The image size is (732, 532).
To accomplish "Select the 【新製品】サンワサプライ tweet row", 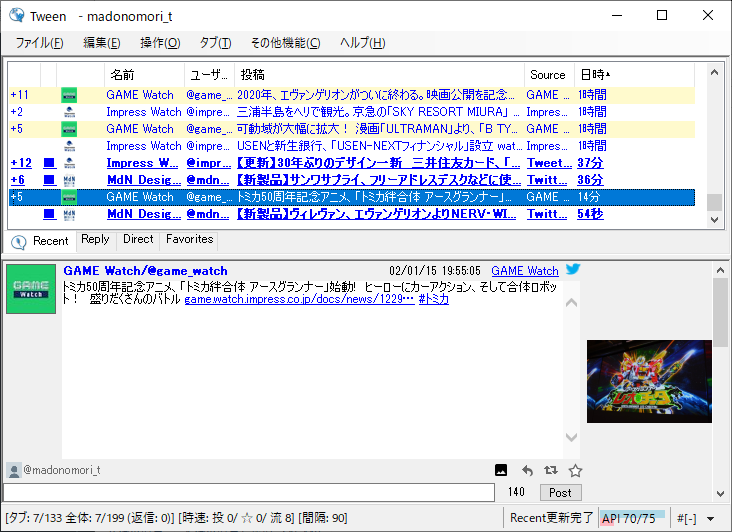I will point(352,180).
